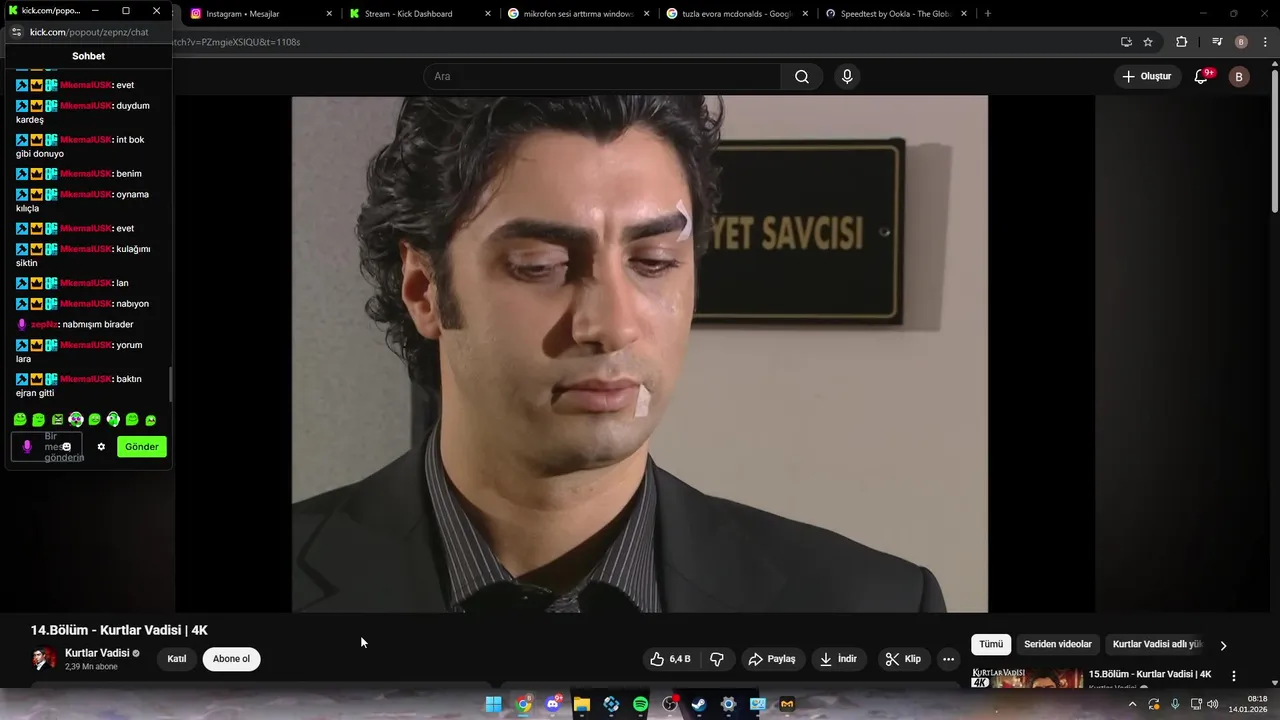This screenshot has height=720, width=1280.
Task: Switch to the tuzla evora mcdonalds tab
Action: click(736, 14)
